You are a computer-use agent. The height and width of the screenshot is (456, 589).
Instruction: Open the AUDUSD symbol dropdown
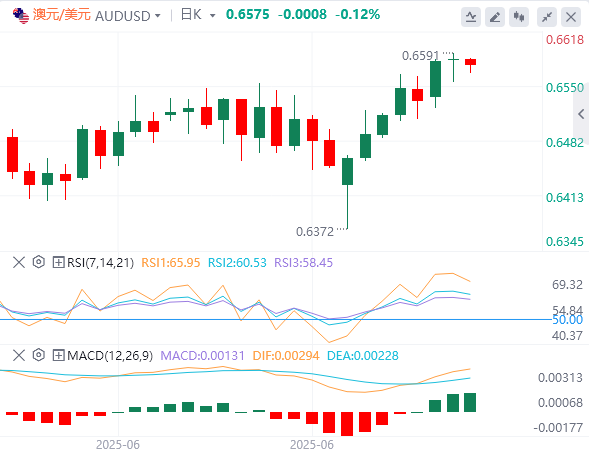[128, 16]
